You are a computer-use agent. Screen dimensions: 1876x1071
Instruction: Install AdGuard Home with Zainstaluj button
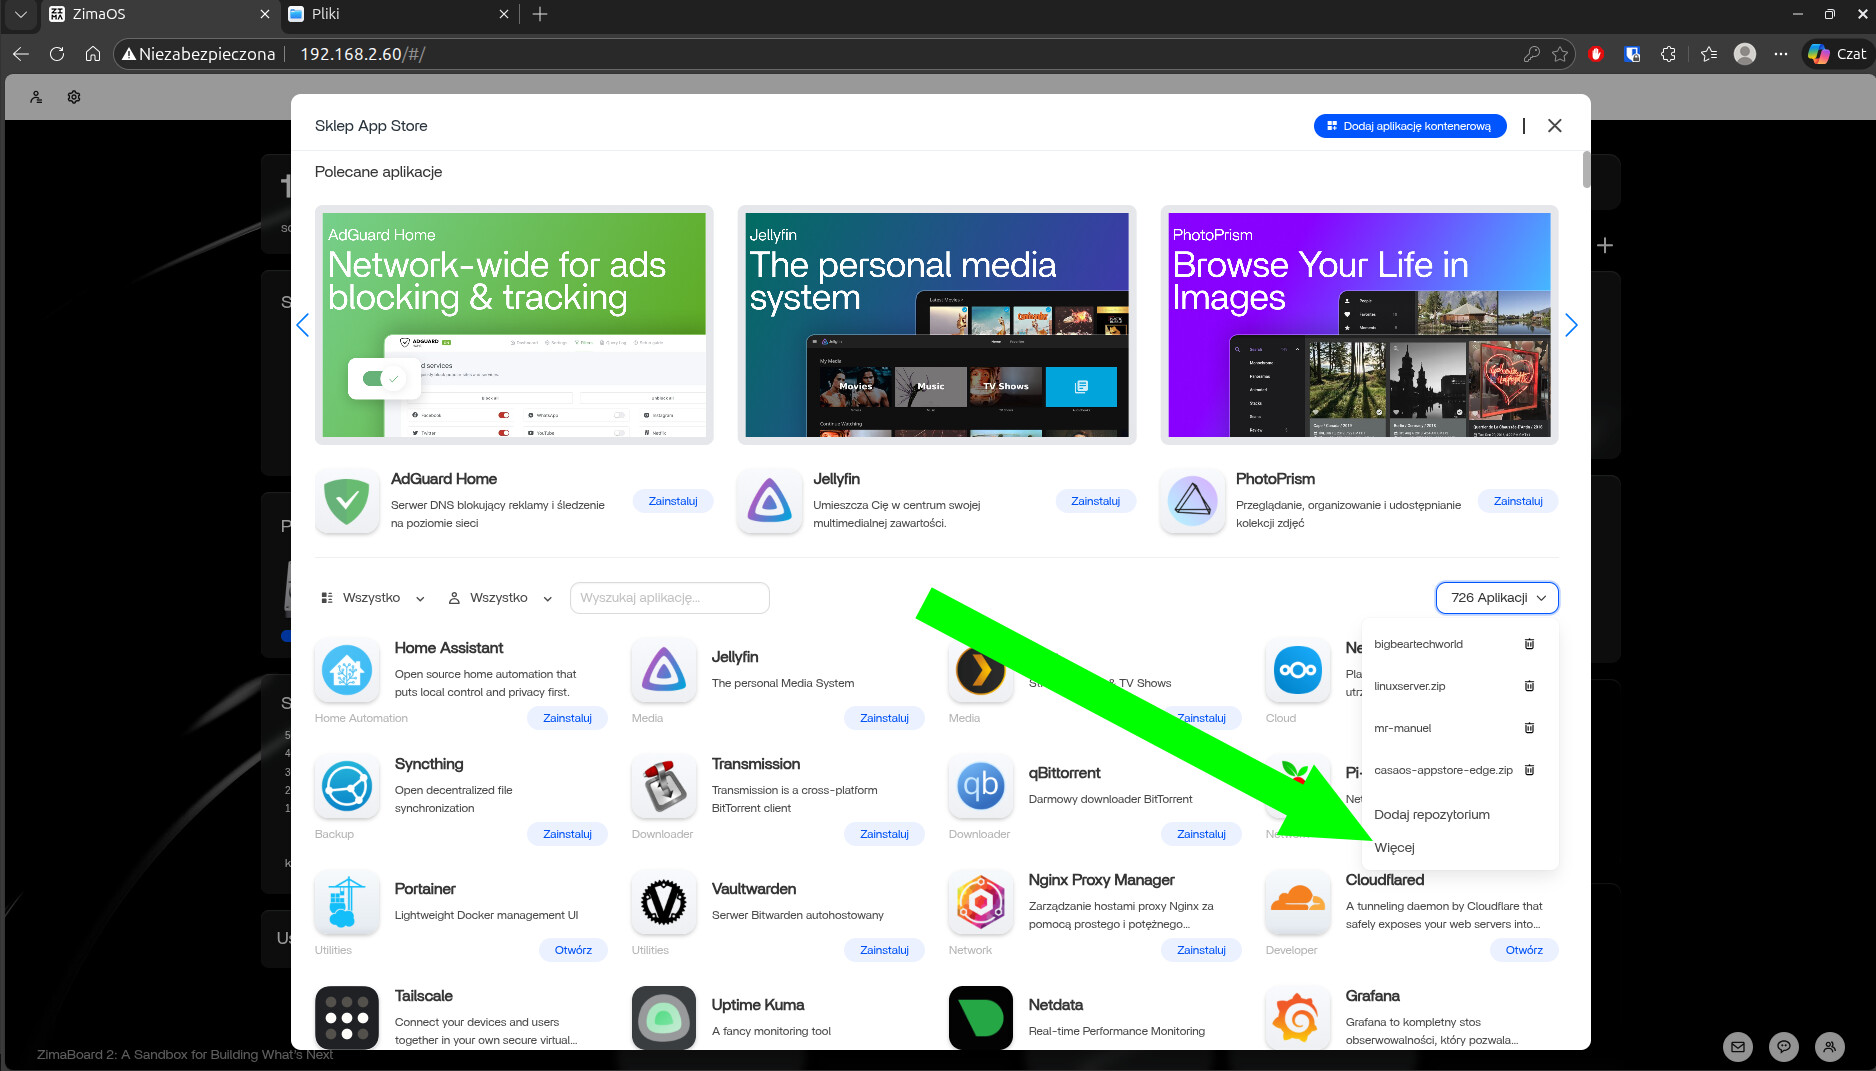tap(672, 501)
